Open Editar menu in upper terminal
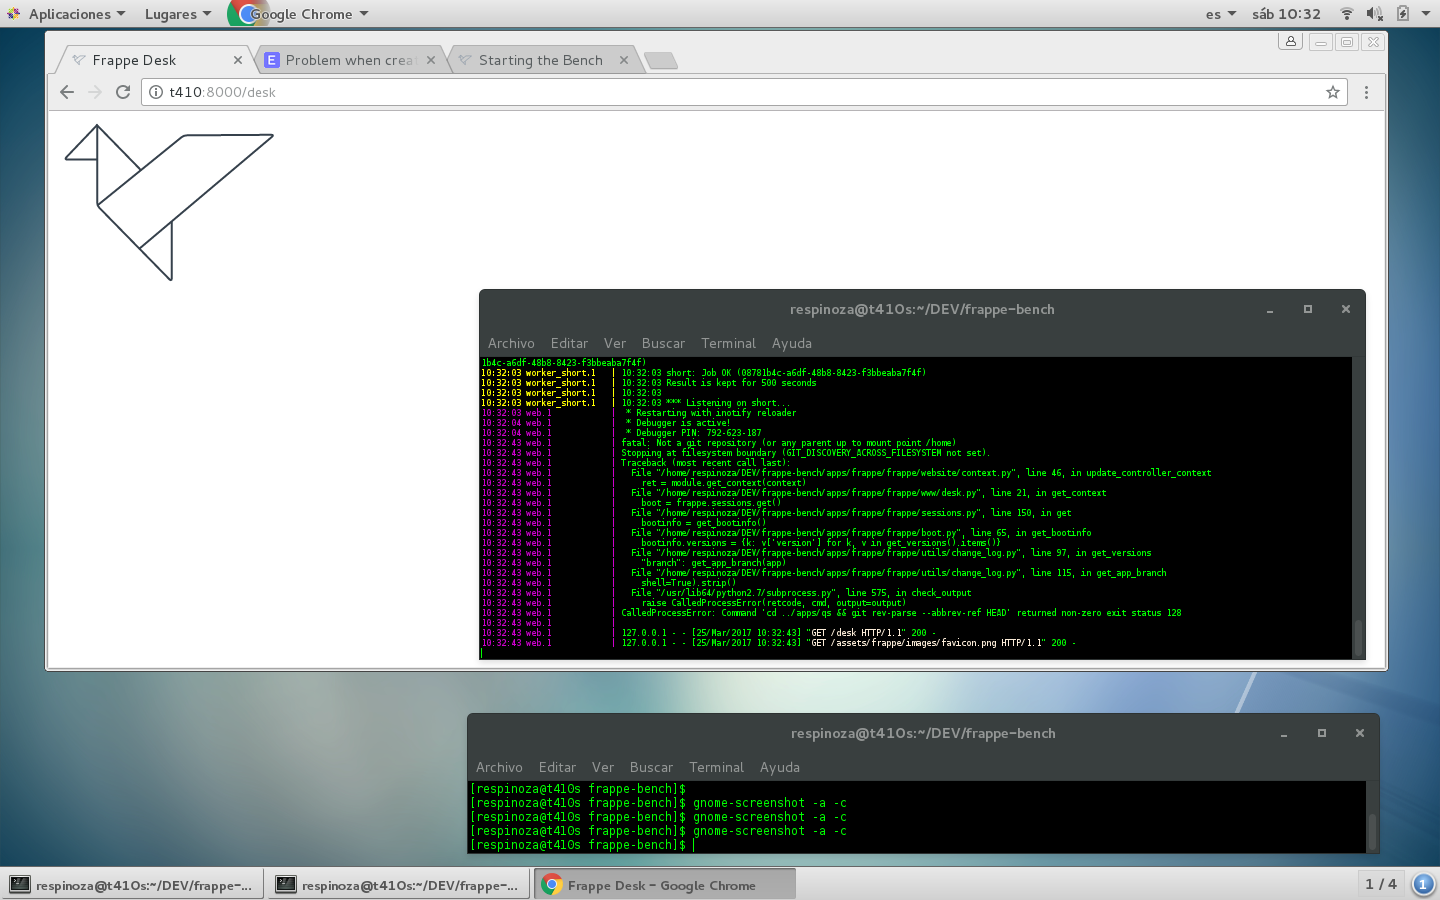This screenshot has width=1440, height=900. 569,343
